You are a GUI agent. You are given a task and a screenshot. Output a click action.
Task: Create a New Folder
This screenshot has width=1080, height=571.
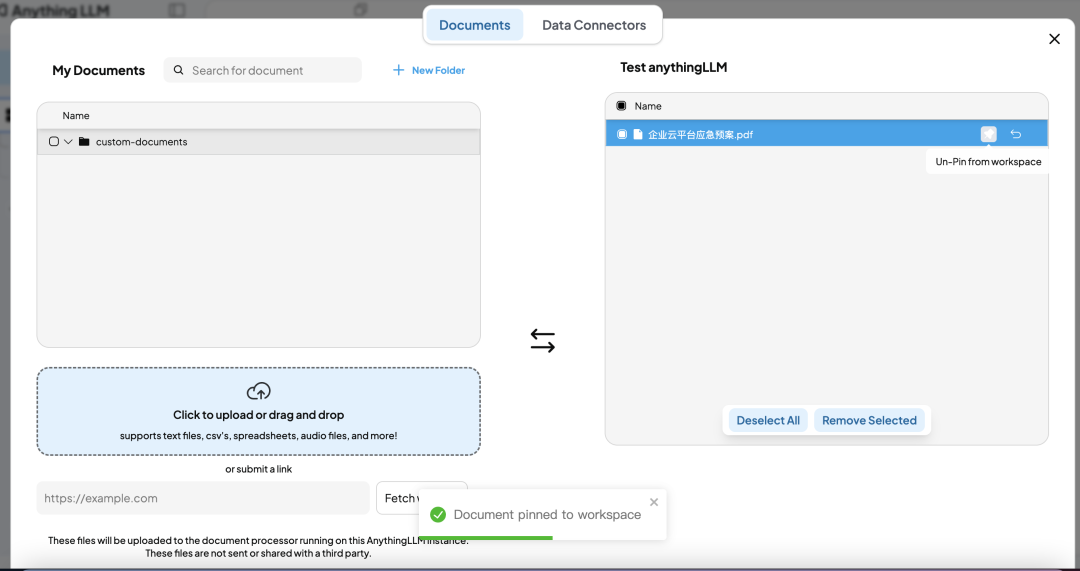coord(428,70)
